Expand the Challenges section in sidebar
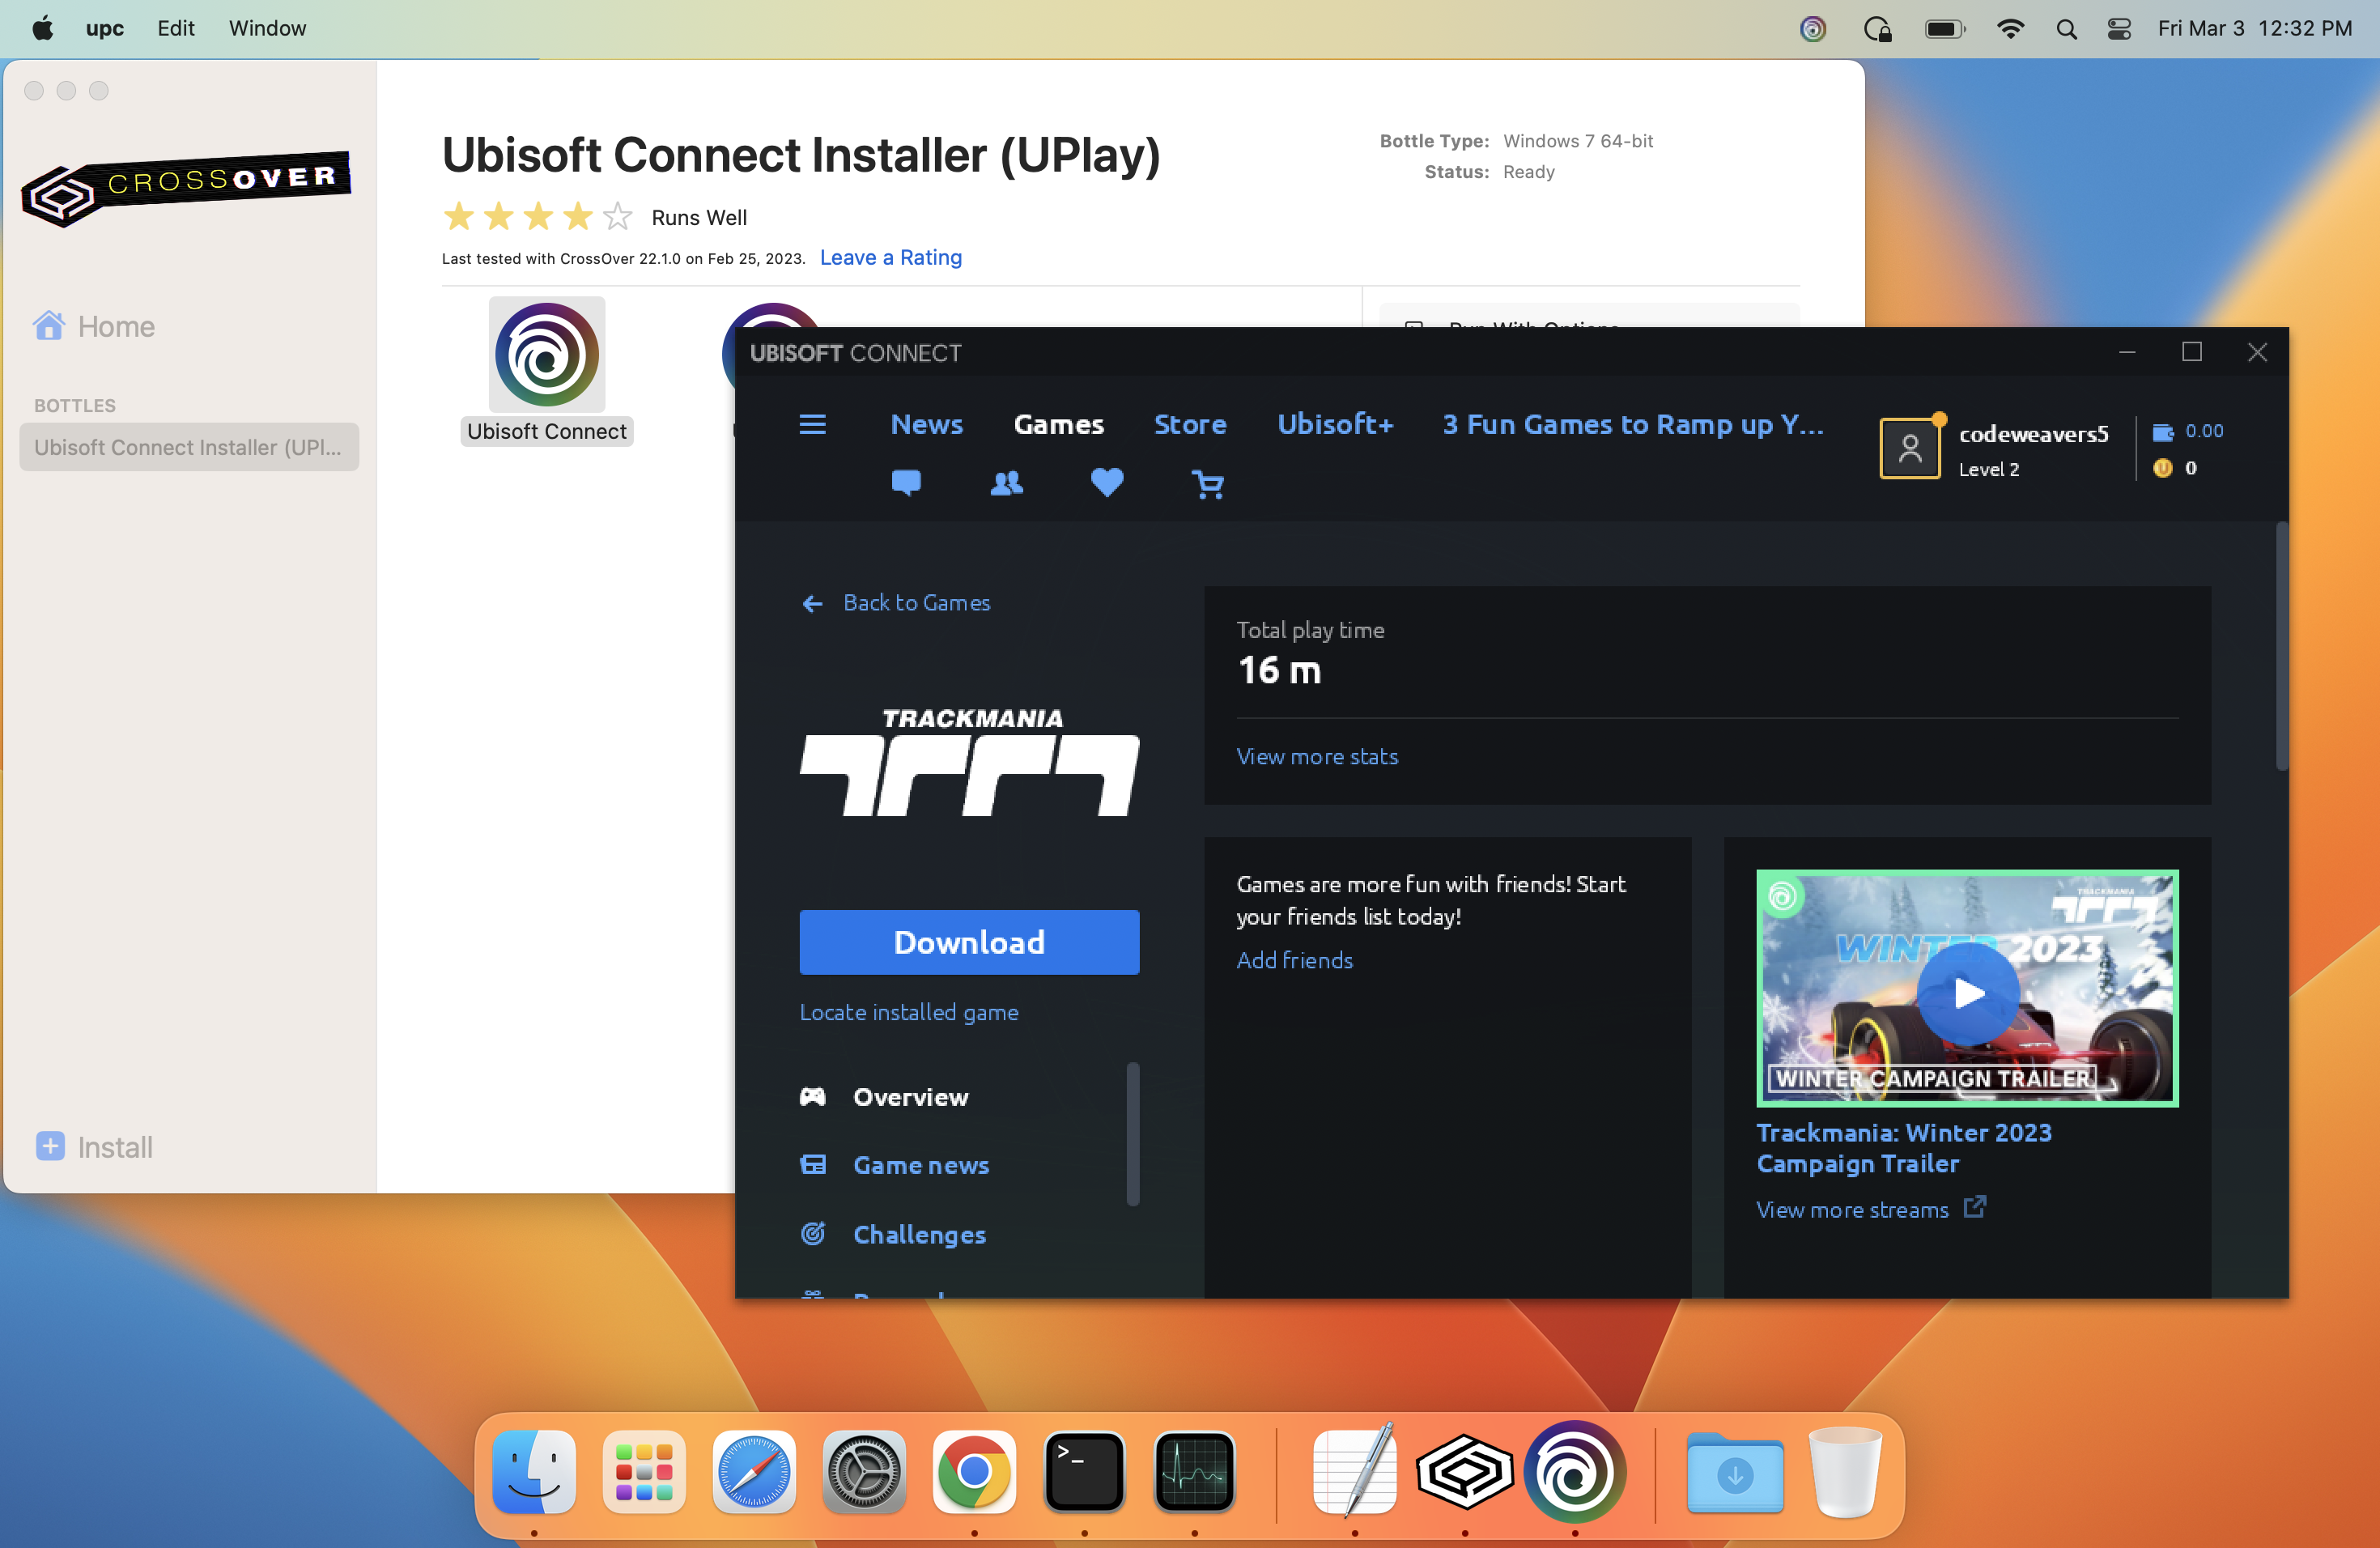 pyautogui.click(x=918, y=1234)
